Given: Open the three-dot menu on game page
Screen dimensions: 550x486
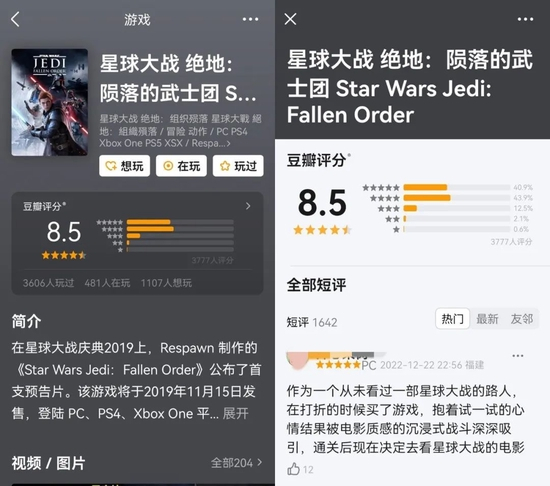Looking at the screenshot, I should pyautogui.click(x=250, y=19).
